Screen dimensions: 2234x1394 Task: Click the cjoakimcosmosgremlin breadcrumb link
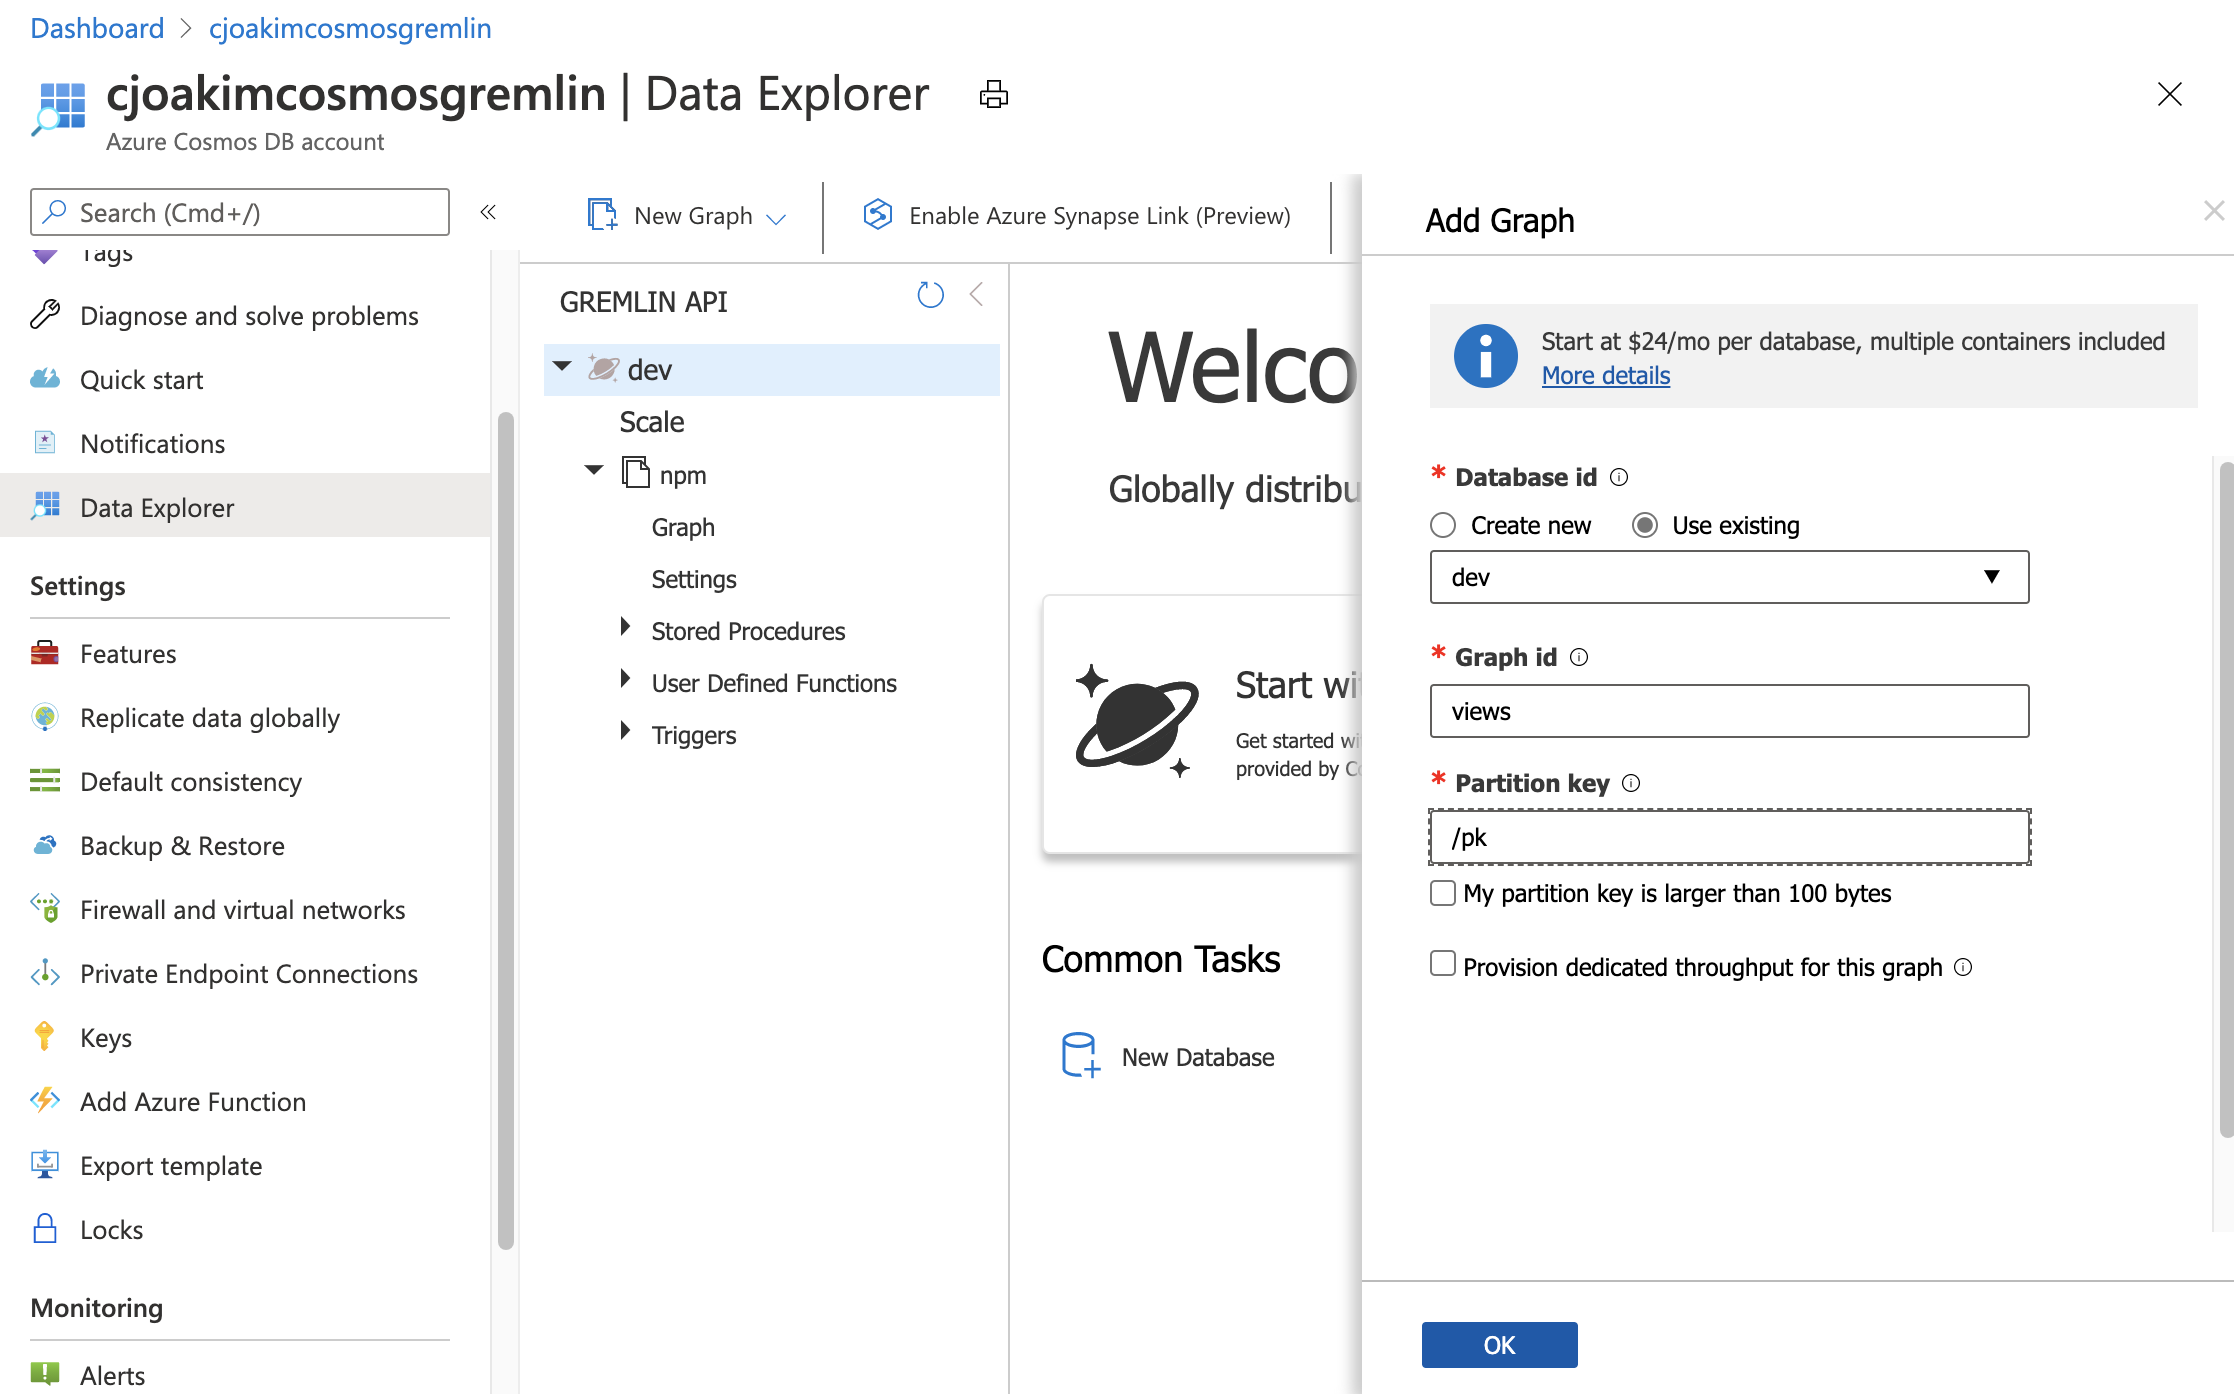(350, 28)
